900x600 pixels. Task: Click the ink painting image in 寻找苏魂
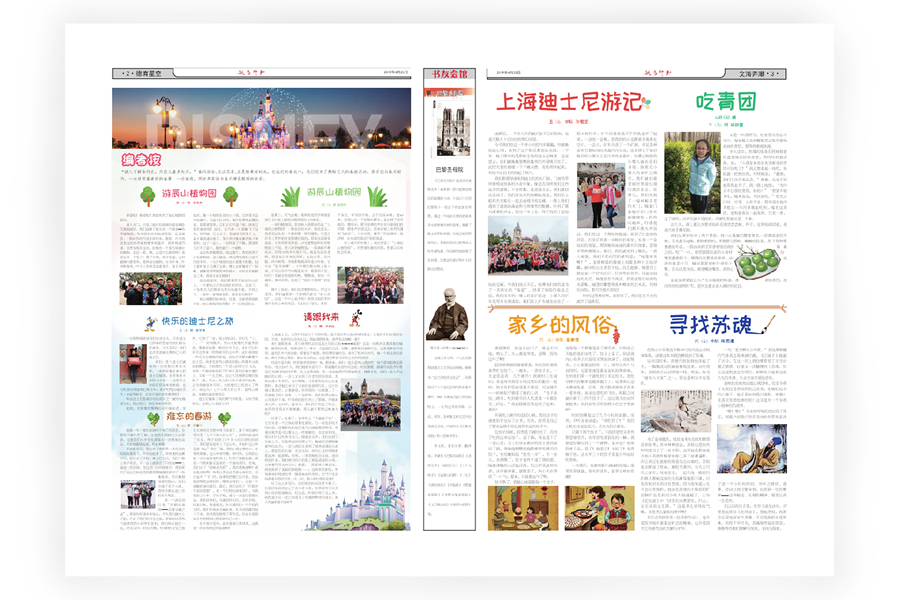pos(676,411)
